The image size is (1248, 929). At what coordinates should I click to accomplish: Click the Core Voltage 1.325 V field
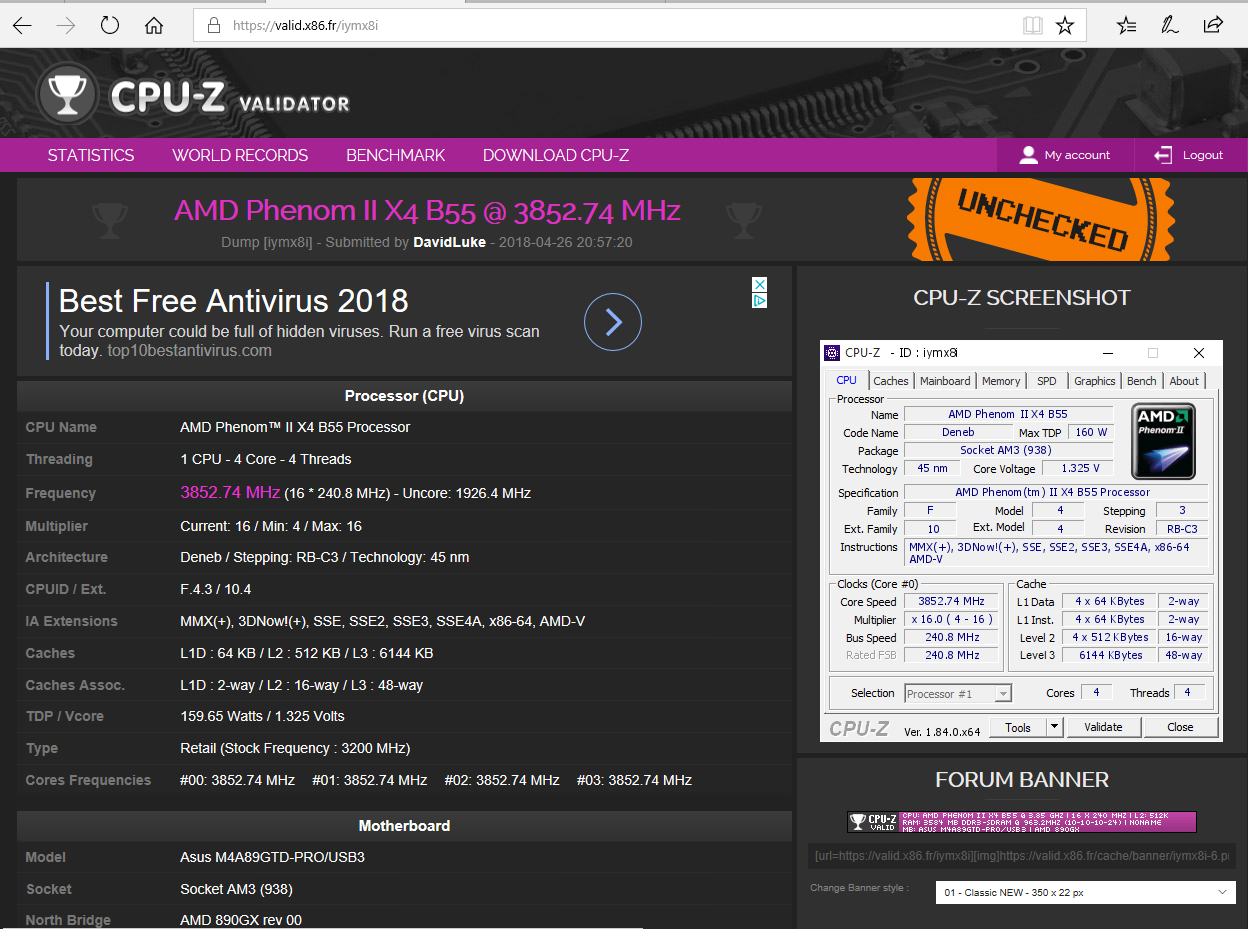tap(1077, 468)
